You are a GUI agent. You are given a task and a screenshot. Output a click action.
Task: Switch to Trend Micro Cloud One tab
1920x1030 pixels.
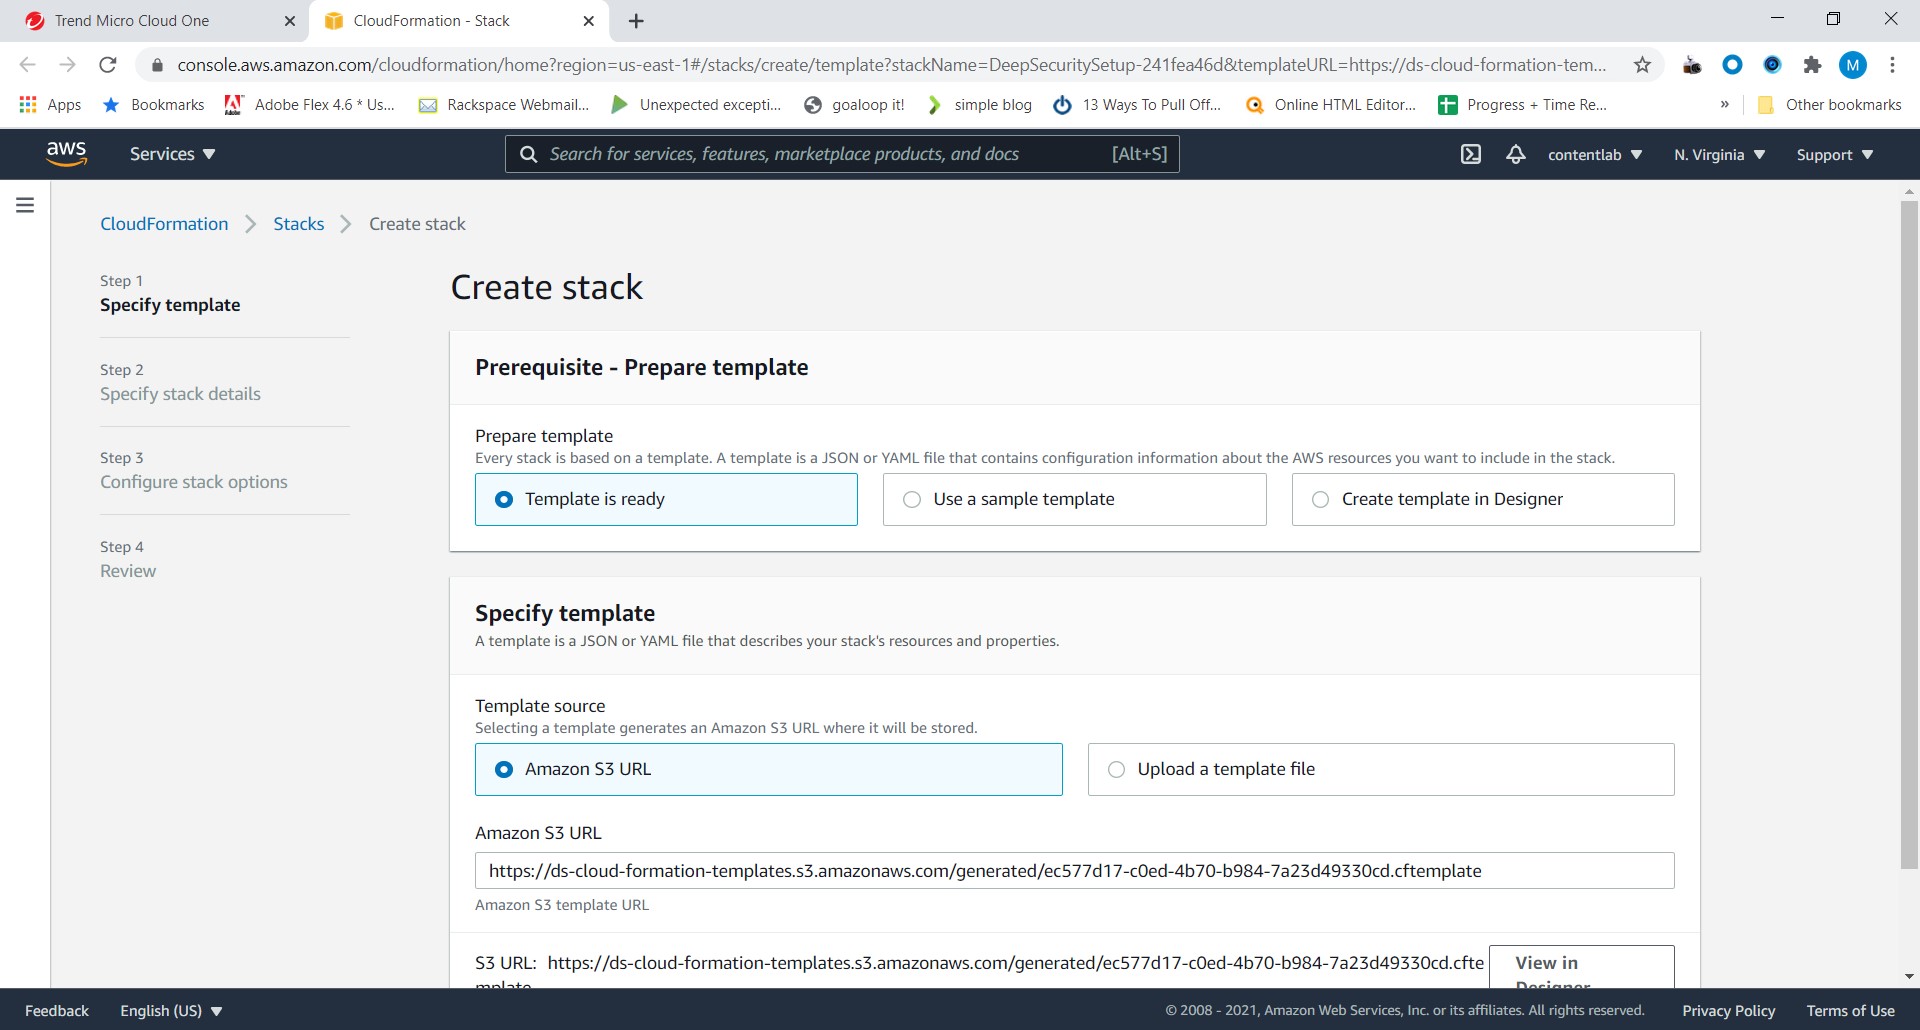tap(160, 21)
